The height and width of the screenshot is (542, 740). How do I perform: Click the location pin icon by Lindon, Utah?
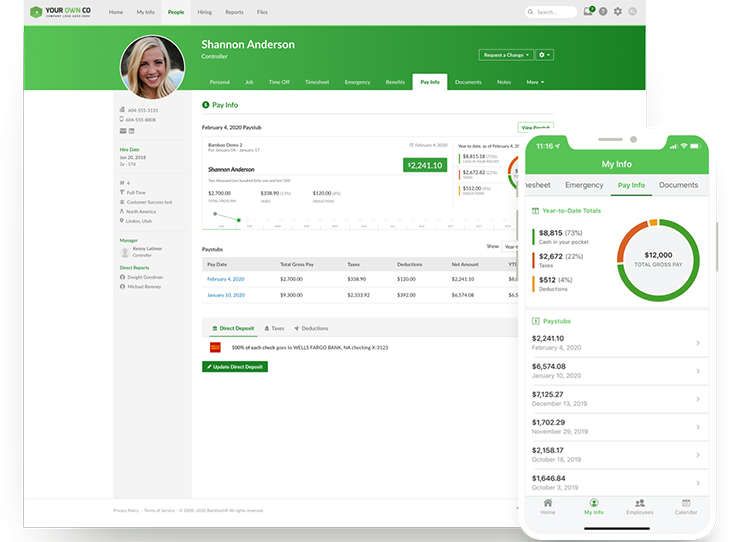click(x=122, y=220)
